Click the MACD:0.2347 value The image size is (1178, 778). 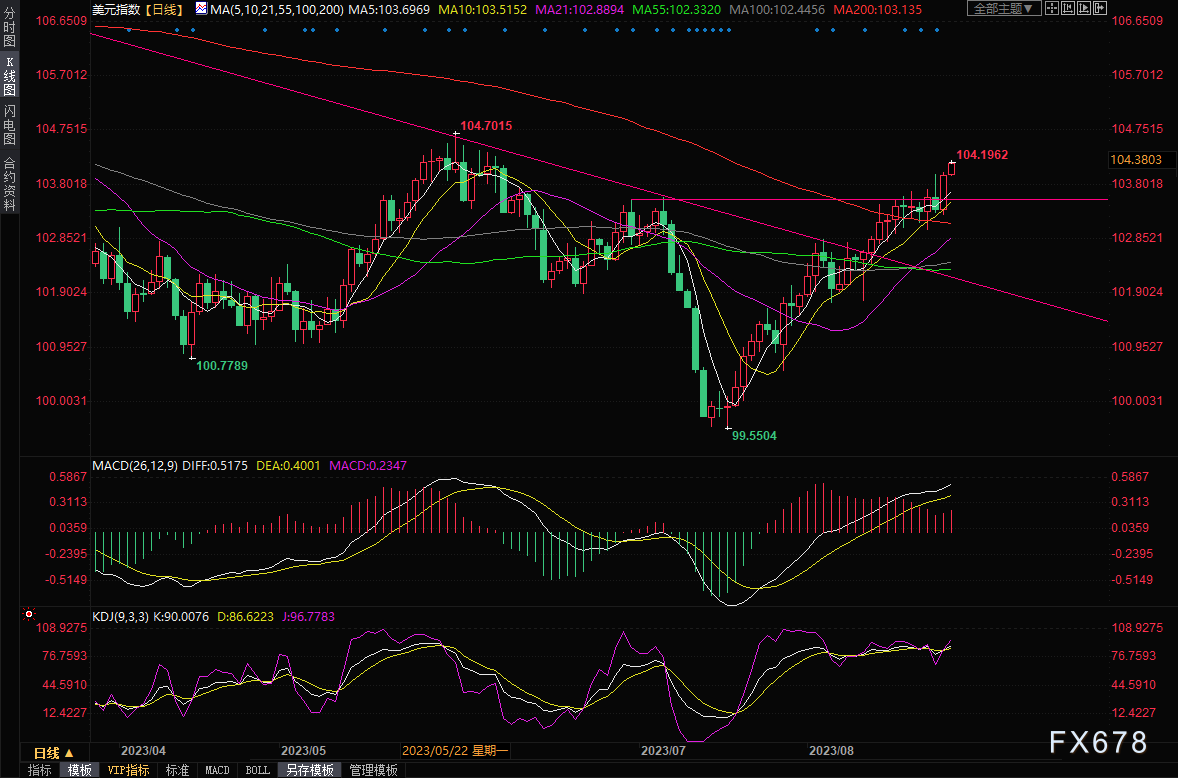(x=368, y=466)
